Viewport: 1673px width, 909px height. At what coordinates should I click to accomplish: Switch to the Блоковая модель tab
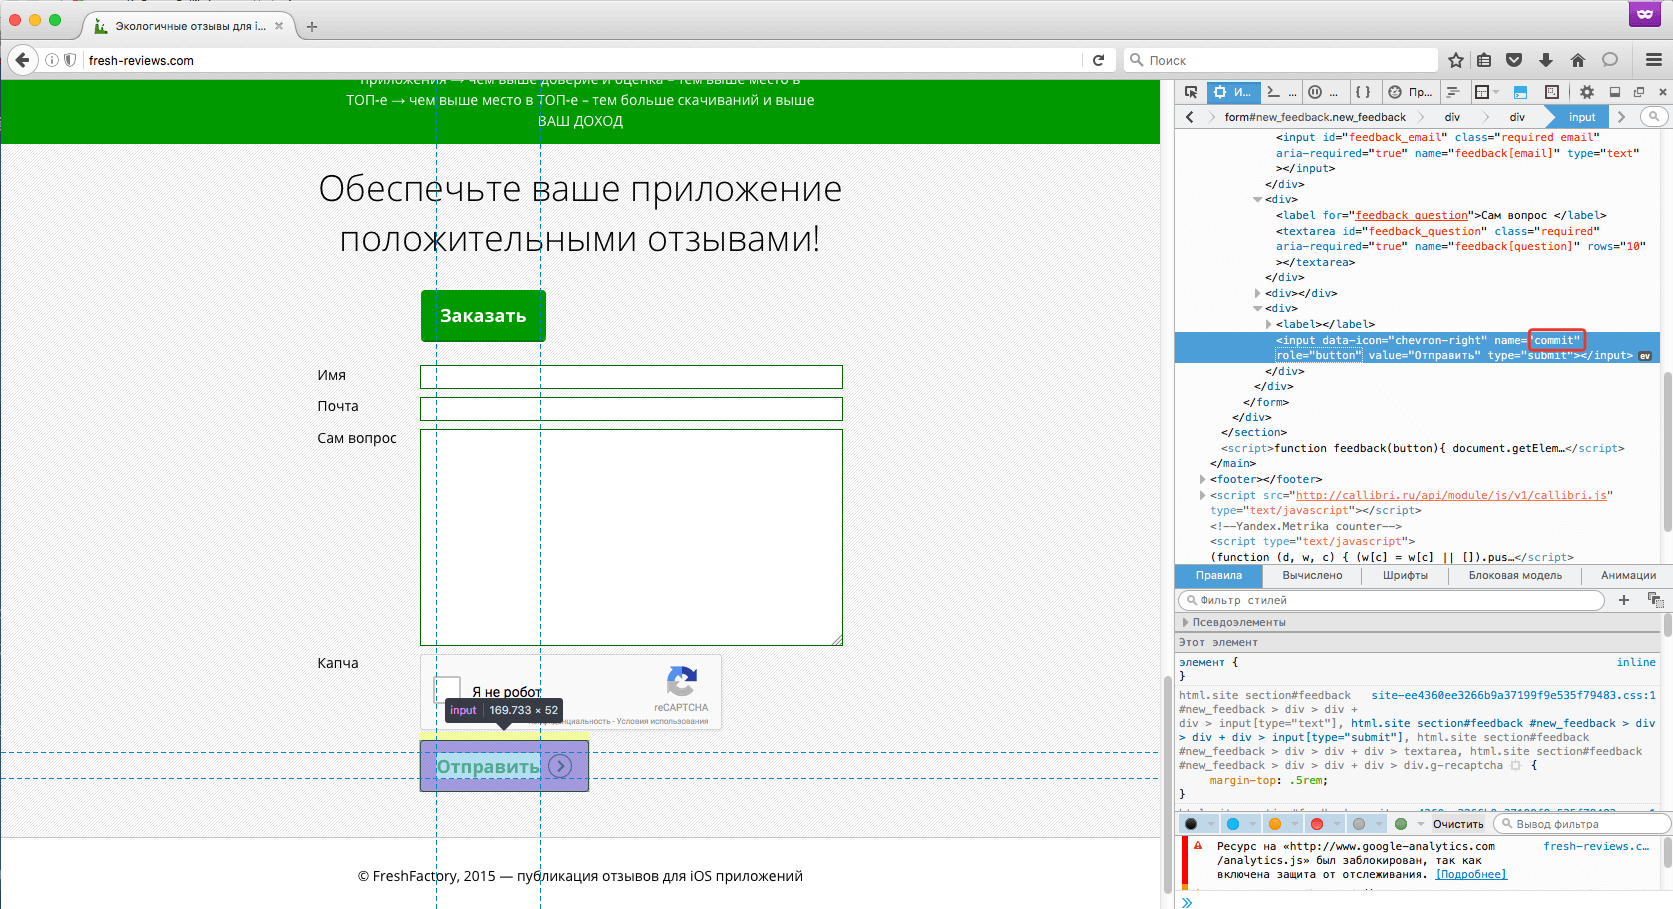1515,575
